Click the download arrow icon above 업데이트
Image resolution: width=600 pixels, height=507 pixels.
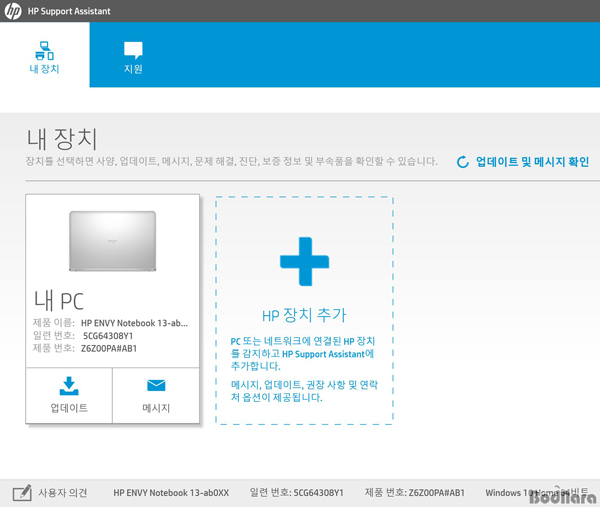coord(69,386)
